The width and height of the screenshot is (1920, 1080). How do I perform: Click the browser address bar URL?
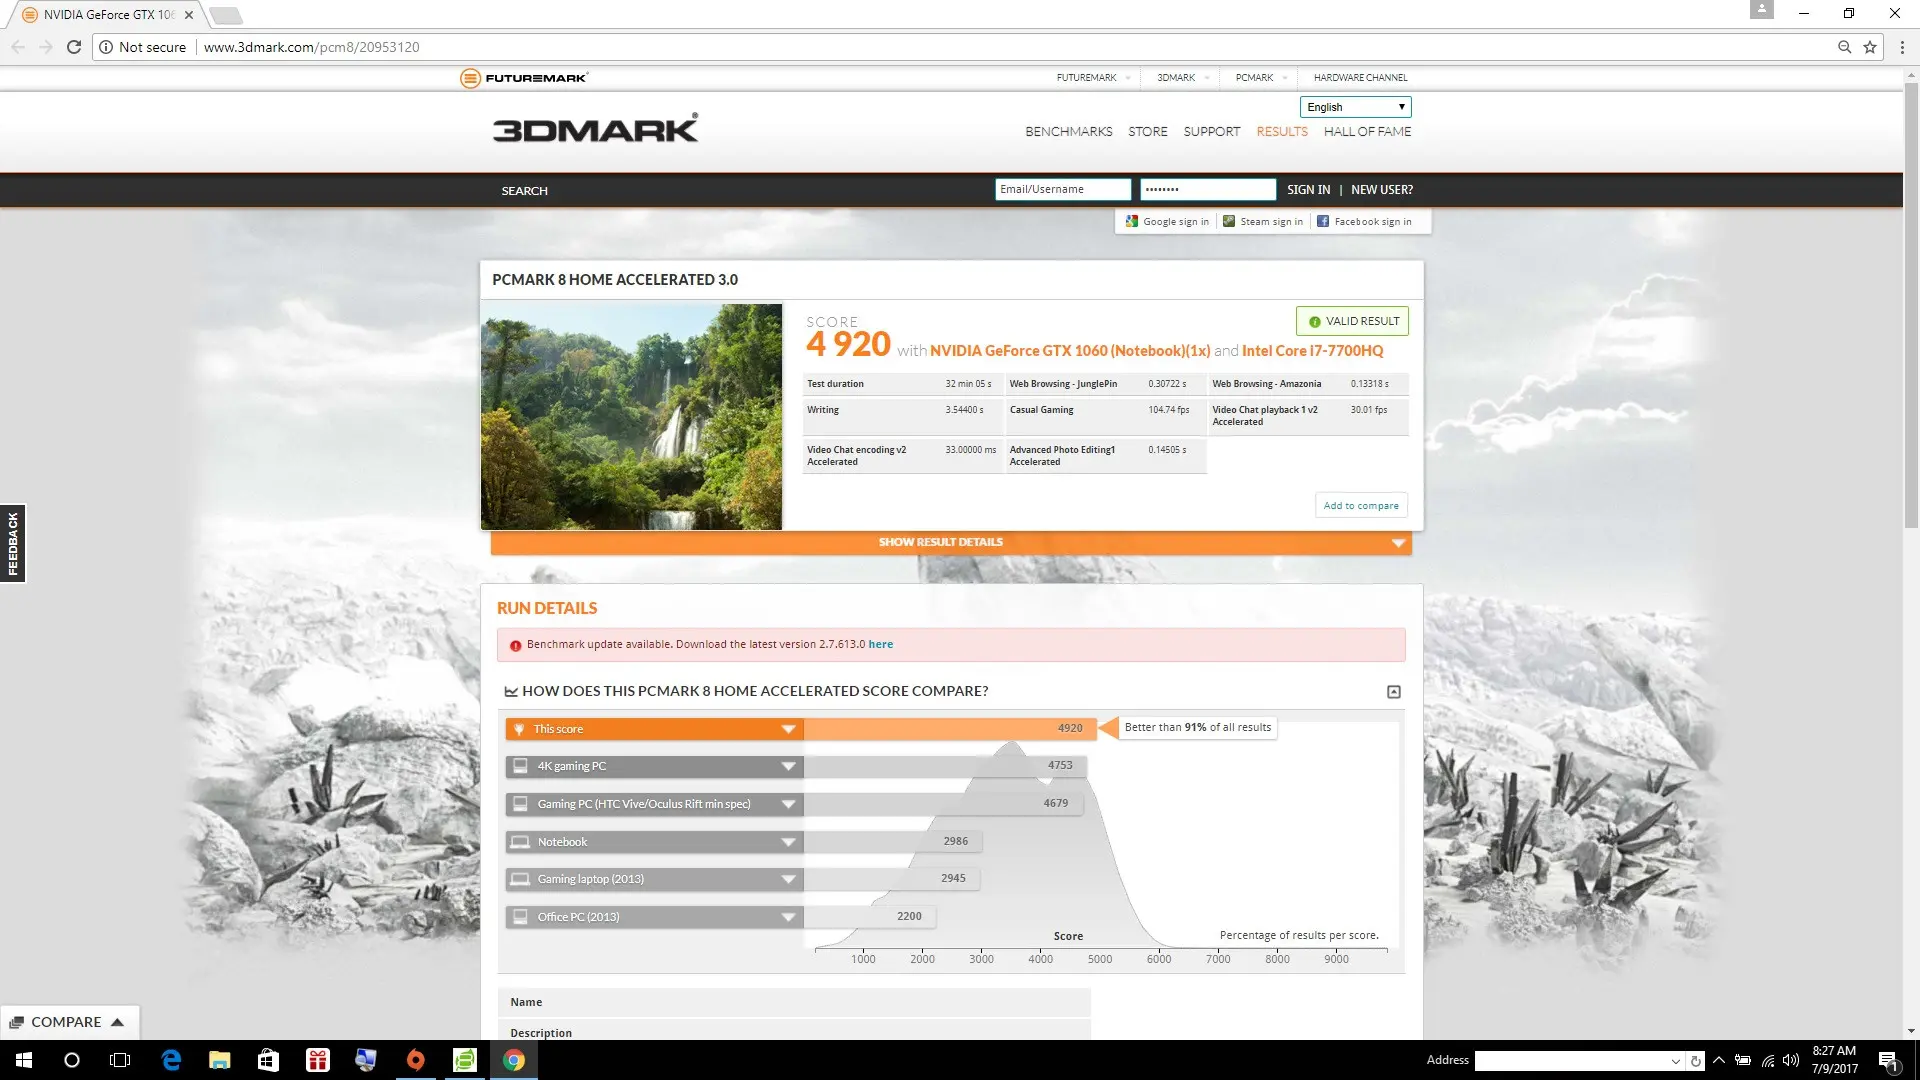[311, 47]
